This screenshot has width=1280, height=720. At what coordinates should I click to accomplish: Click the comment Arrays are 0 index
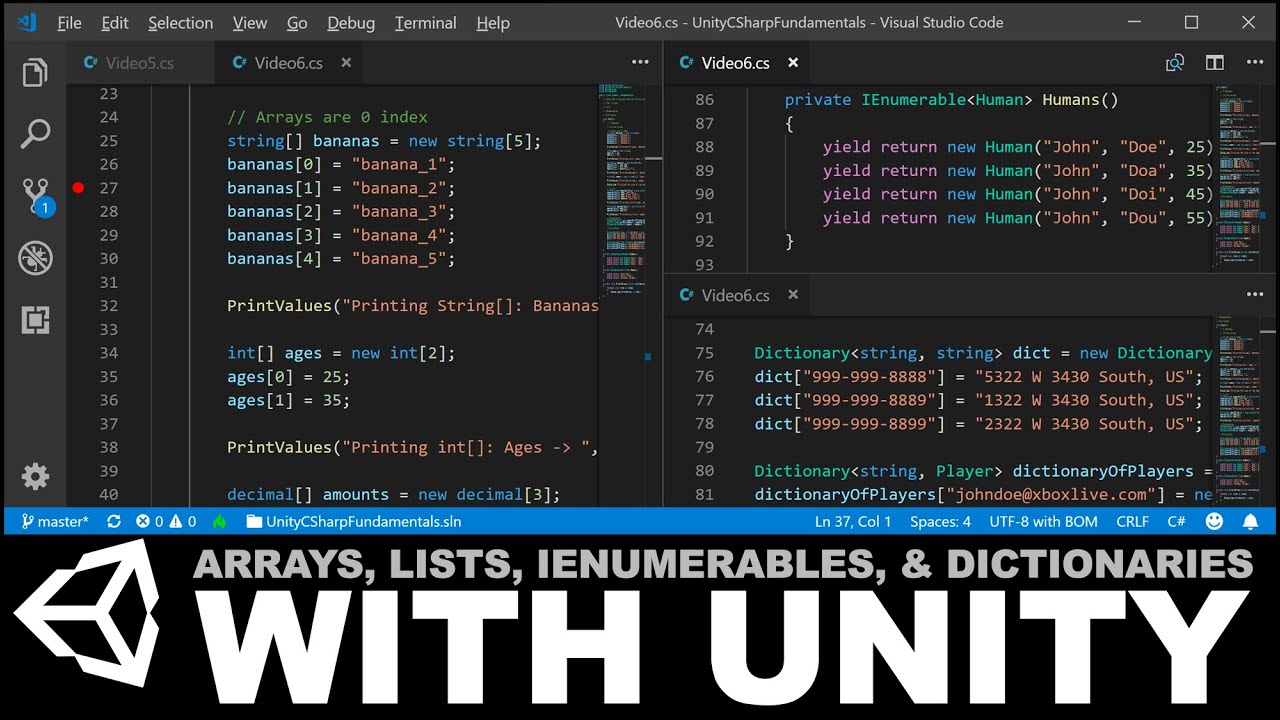[x=327, y=117]
